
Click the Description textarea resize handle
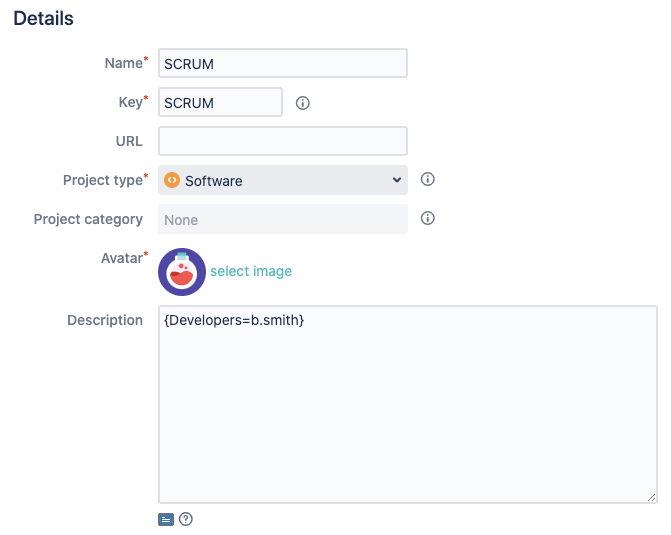coord(651,497)
